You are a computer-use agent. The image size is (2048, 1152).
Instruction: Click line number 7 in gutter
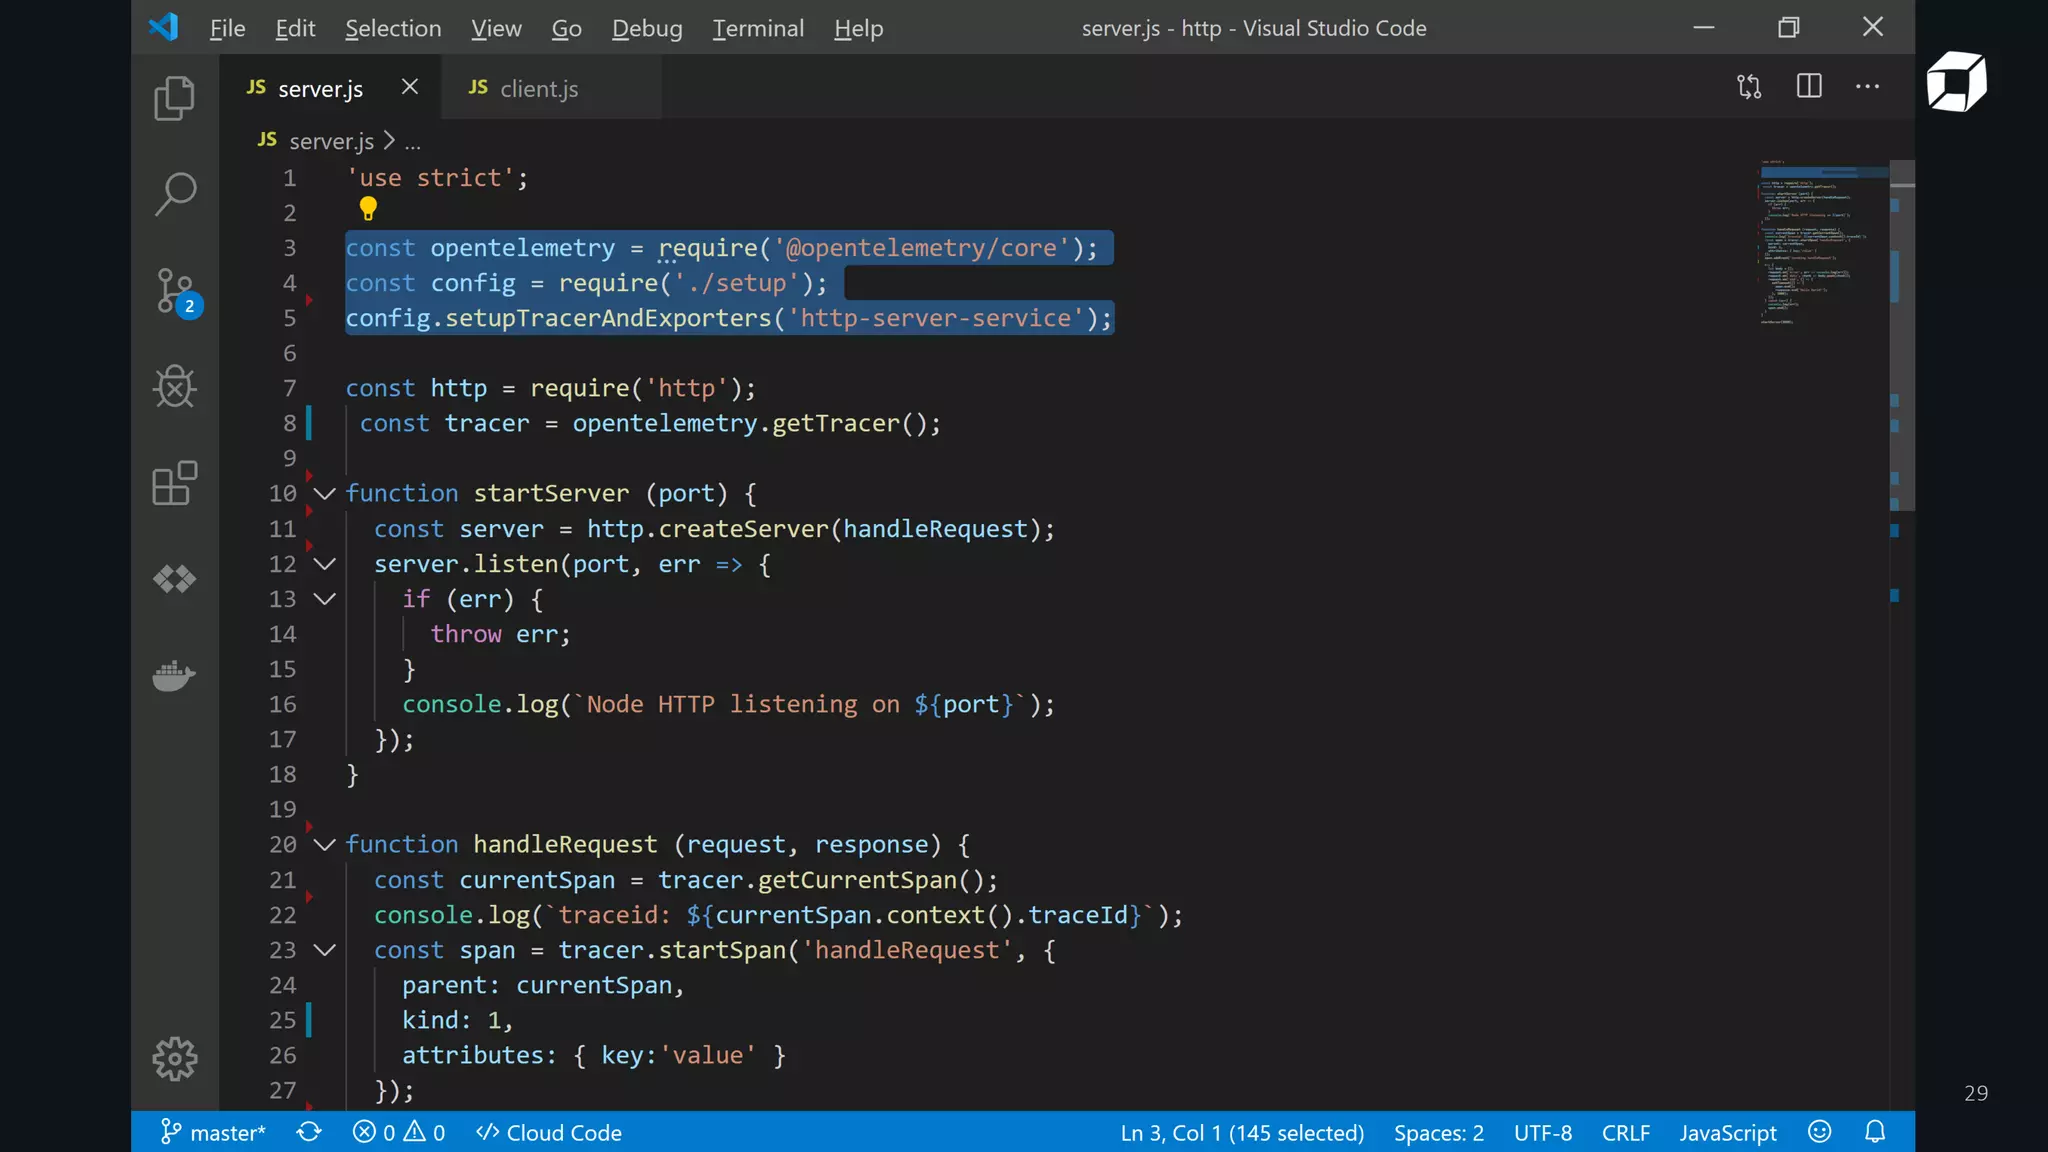[289, 388]
